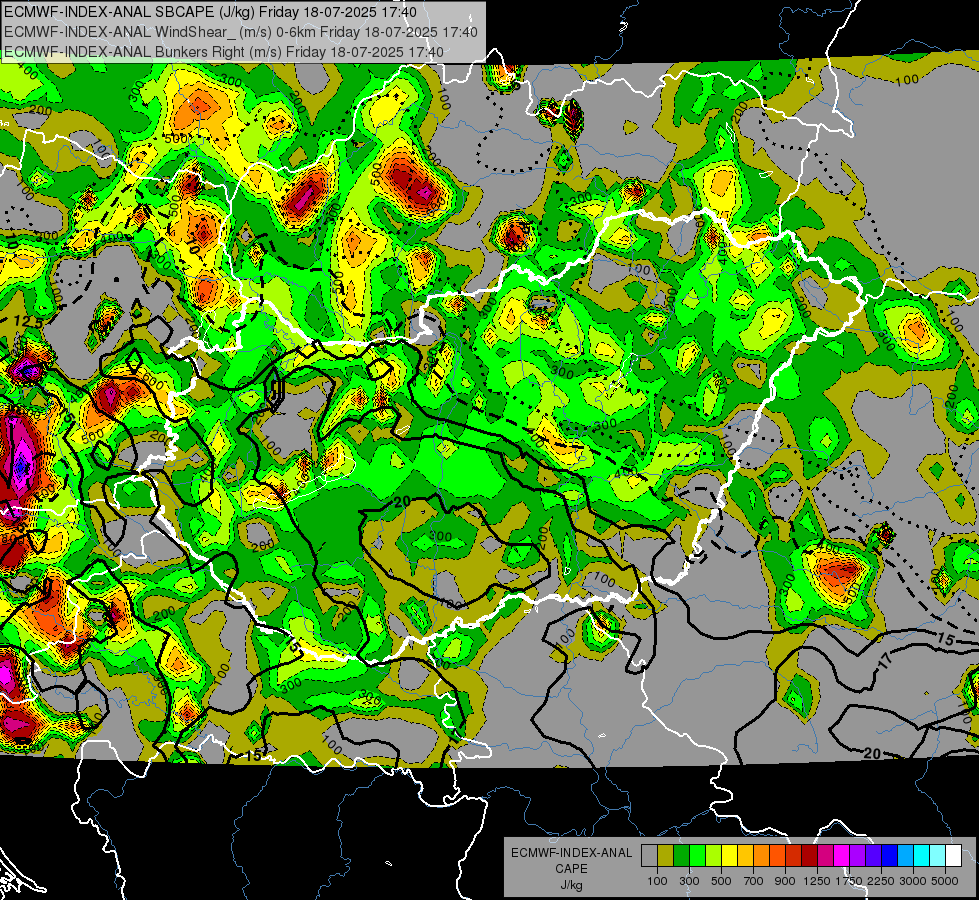Select the light blue swatch before 3000
This screenshot has width=979, height=900.
(x=905, y=856)
